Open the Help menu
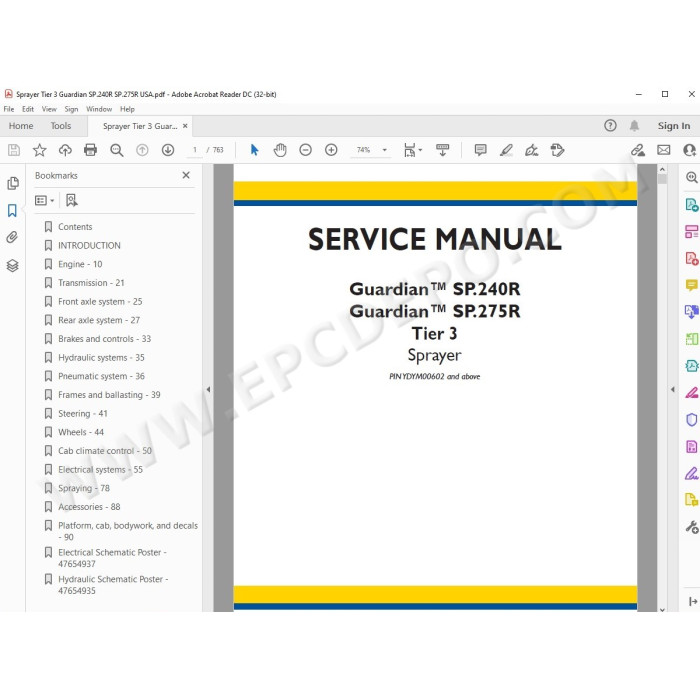 [x=127, y=109]
